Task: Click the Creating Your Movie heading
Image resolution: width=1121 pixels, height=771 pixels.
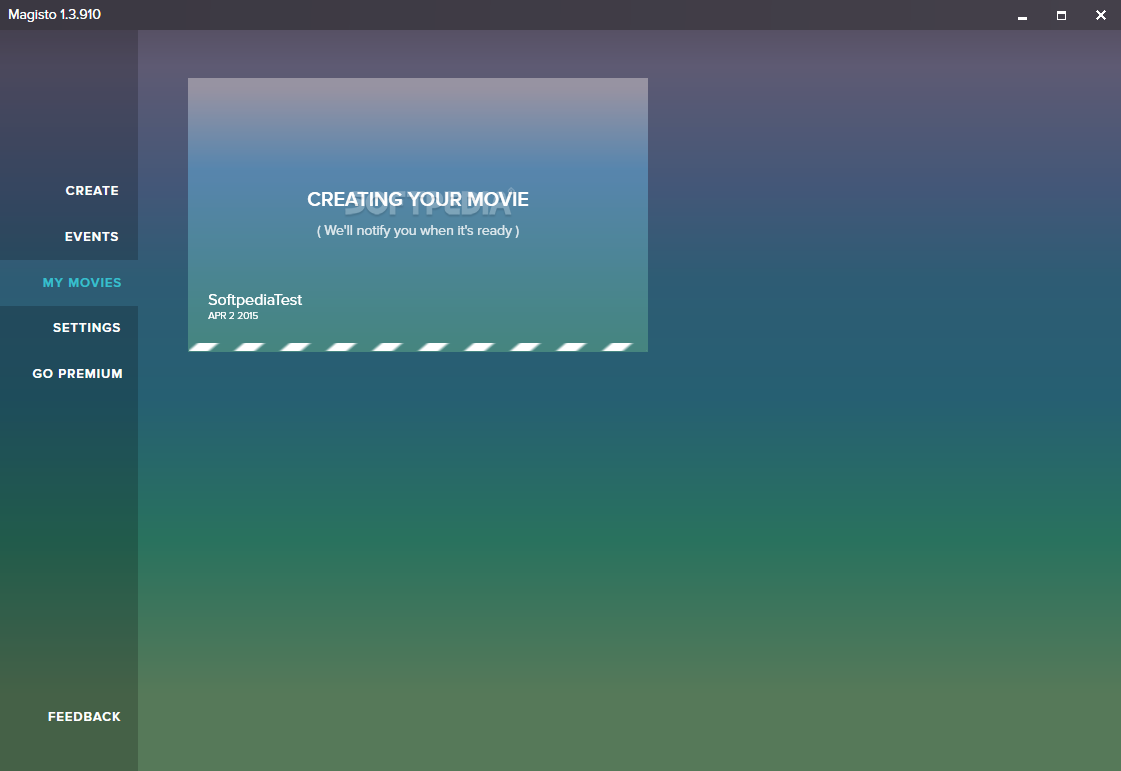Action: (418, 200)
